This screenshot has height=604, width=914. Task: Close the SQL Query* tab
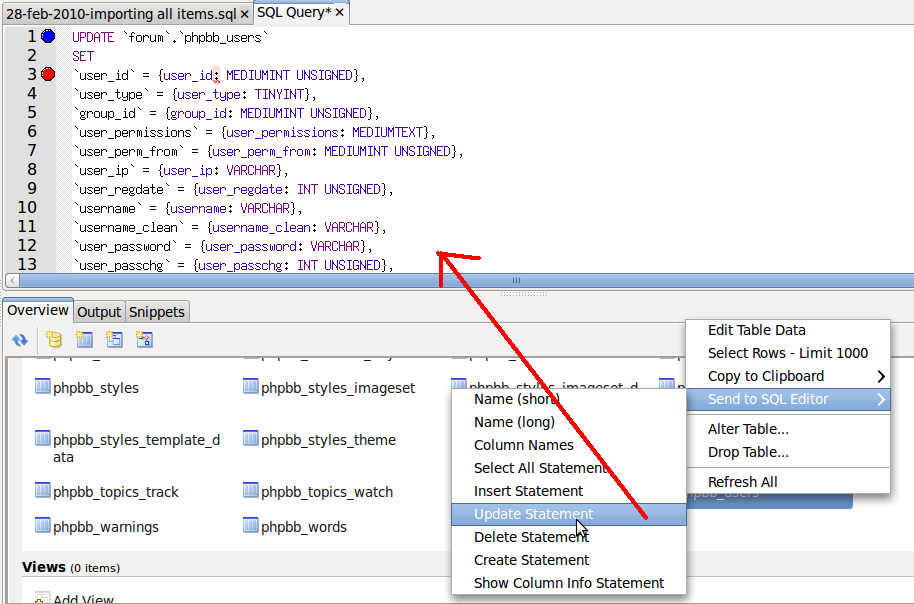tap(340, 12)
